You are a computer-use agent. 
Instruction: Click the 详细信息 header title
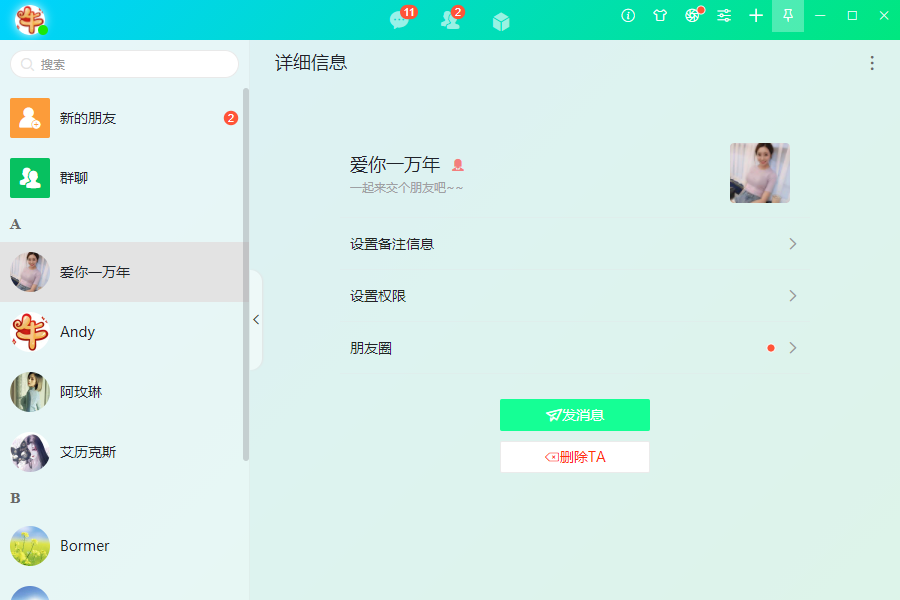pos(311,63)
